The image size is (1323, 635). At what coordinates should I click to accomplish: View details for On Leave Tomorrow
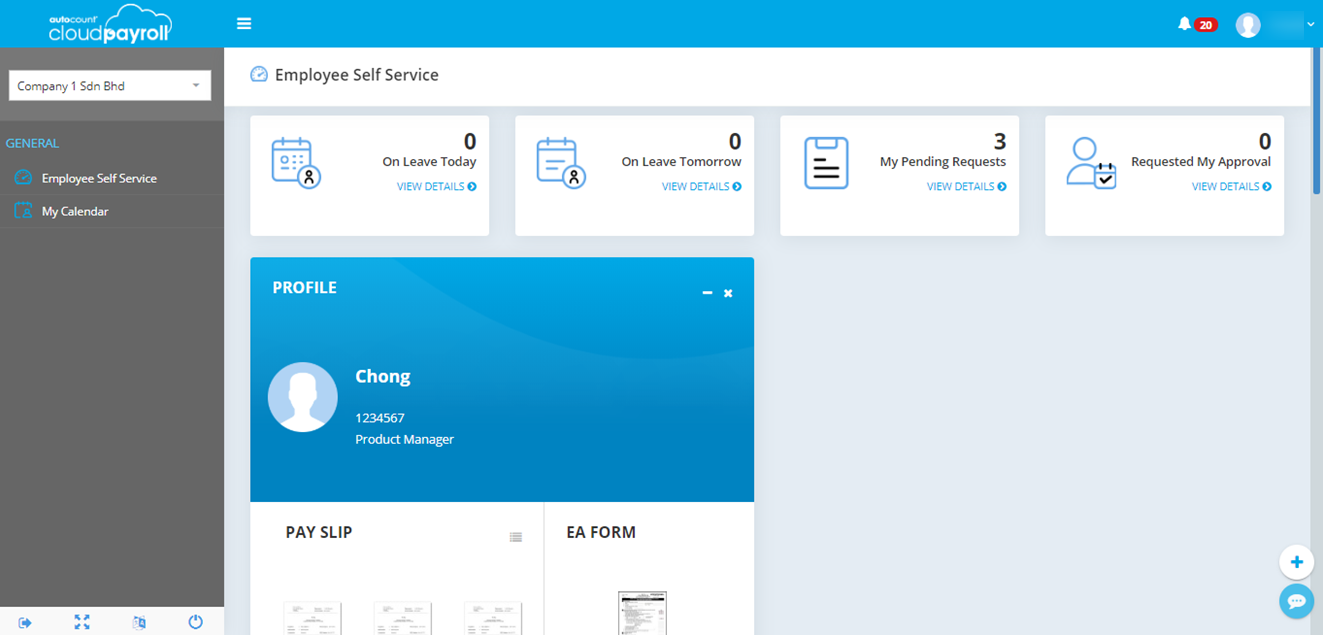pos(701,187)
